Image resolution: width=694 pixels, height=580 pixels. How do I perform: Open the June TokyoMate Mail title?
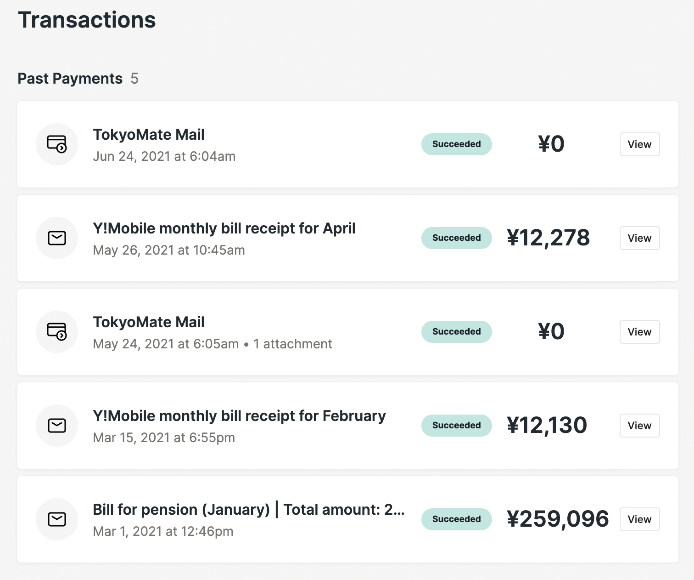tap(149, 135)
